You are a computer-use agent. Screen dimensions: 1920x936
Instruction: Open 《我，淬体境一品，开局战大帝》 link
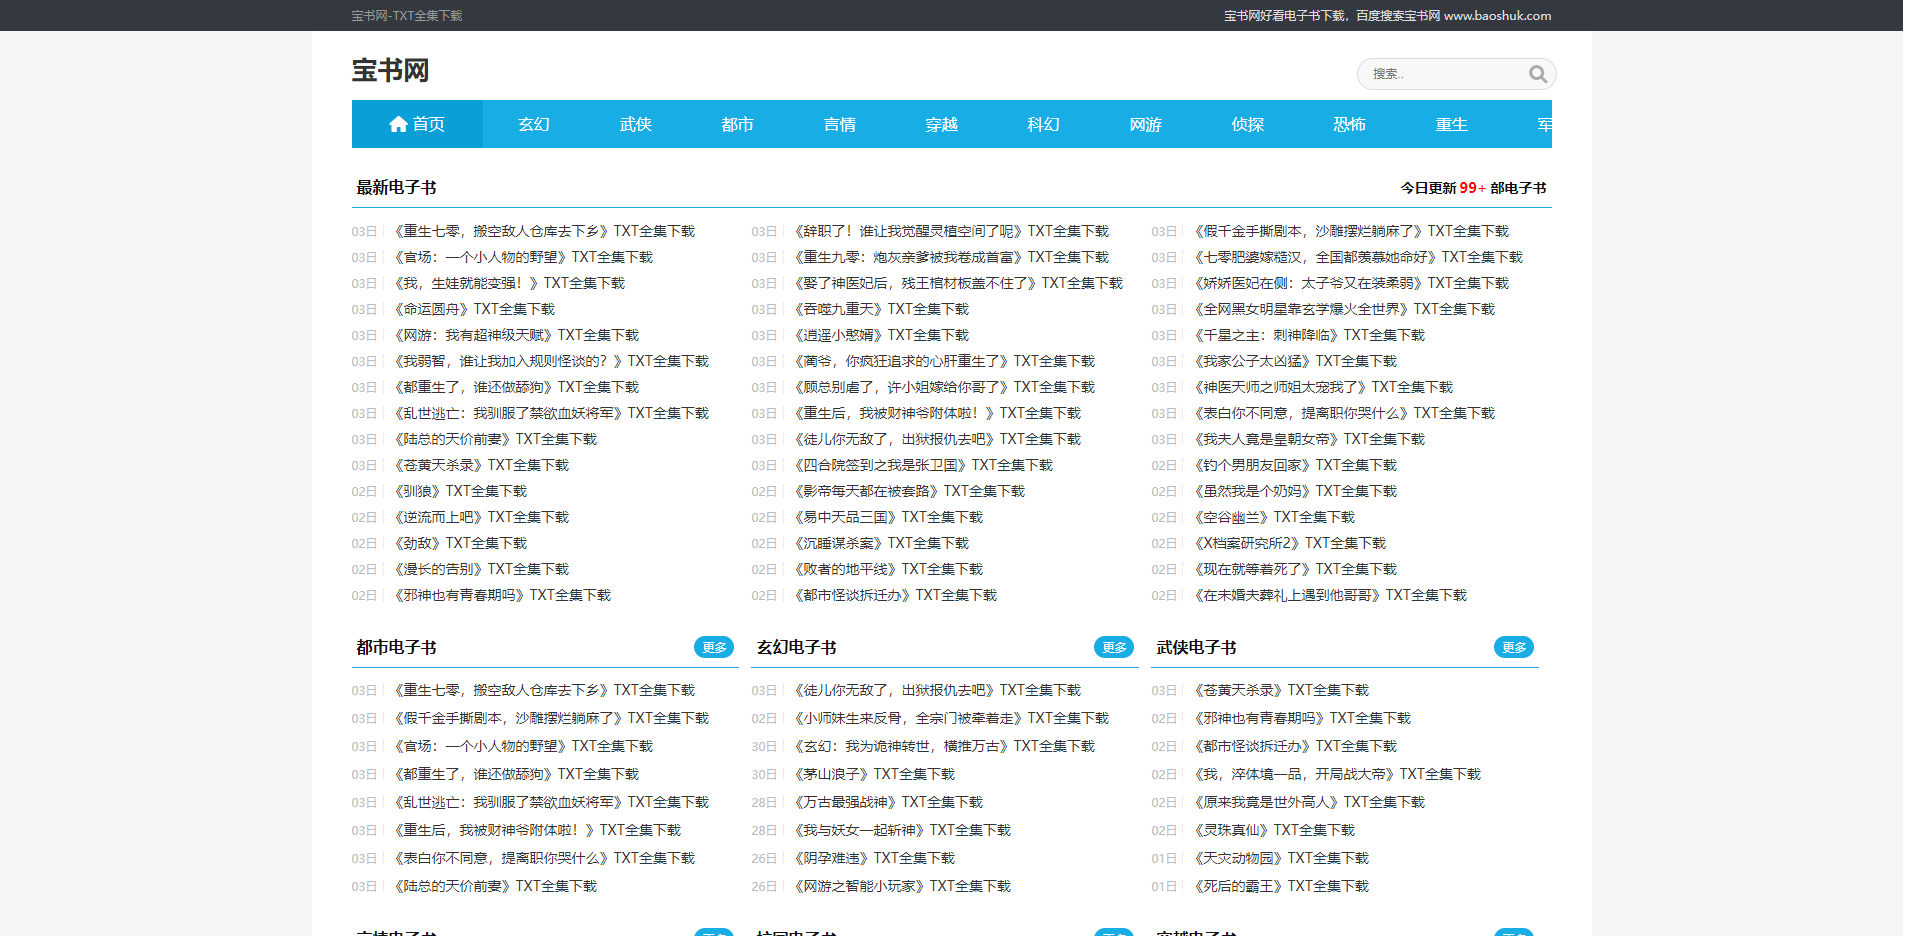point(1335,774)
